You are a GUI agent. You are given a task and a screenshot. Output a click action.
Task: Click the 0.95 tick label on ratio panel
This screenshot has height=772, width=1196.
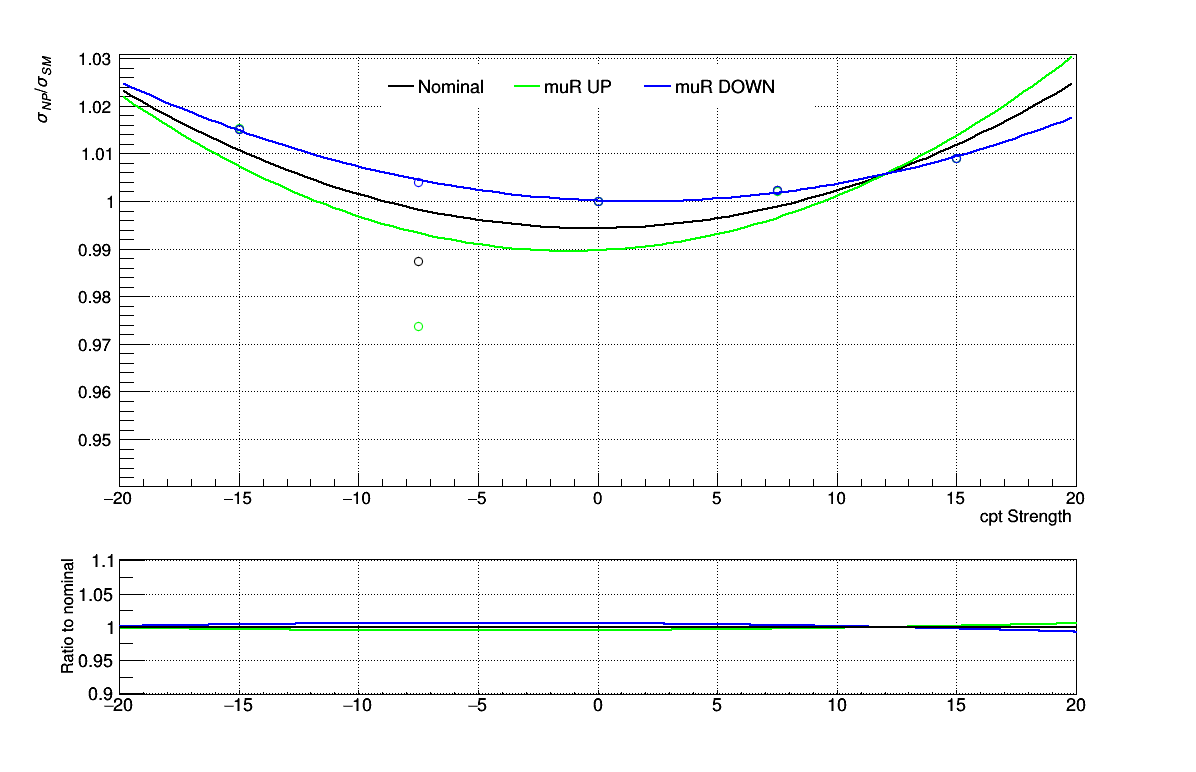pos(95,661)
